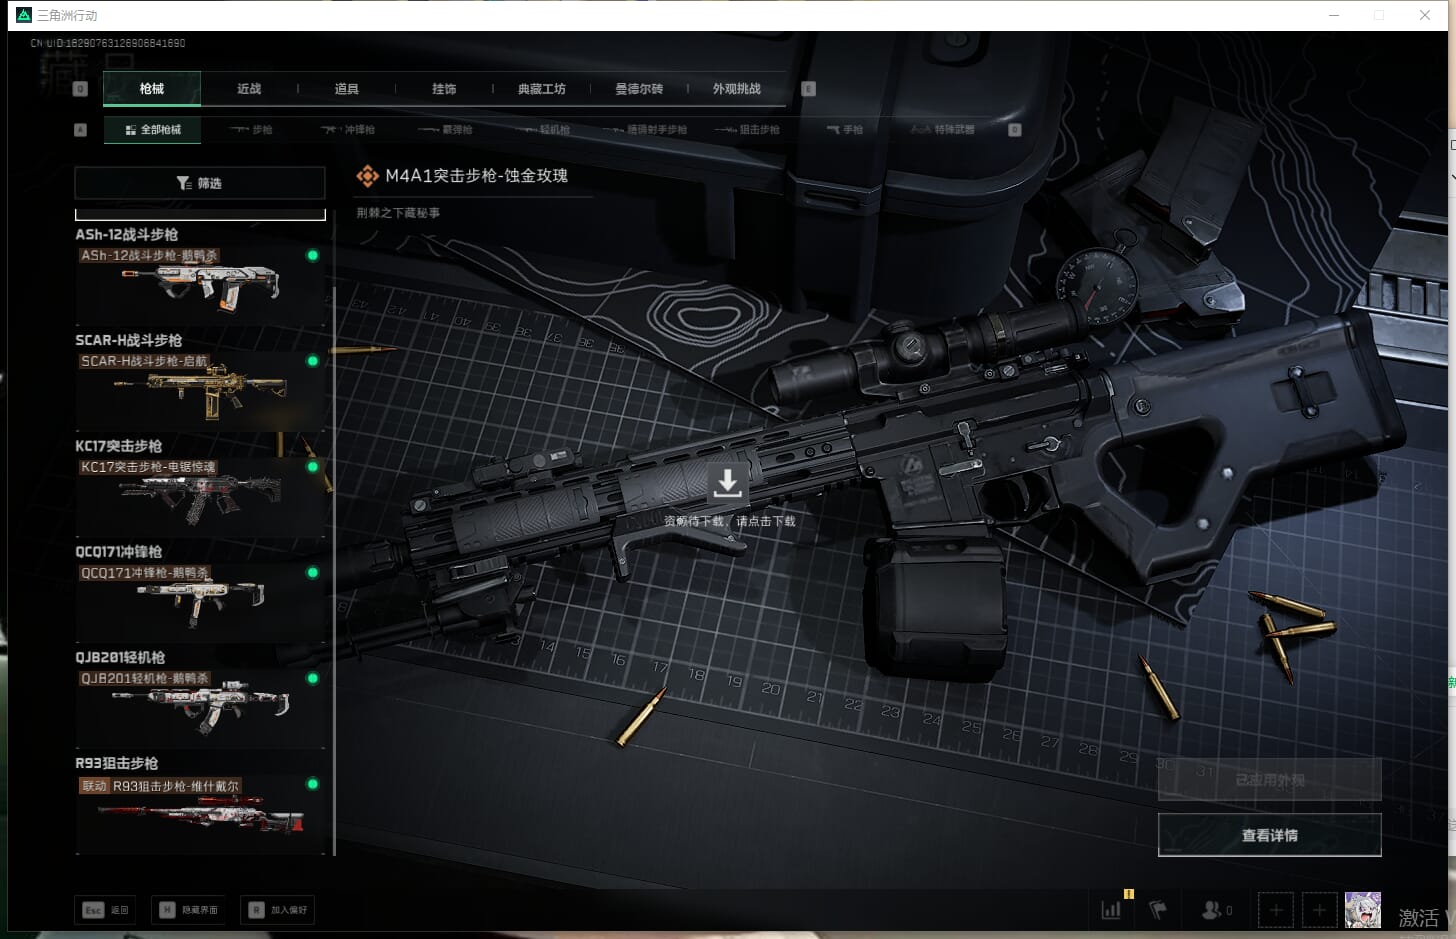
Task: Show the 轻机枪 weapon category
Action: 543,130
